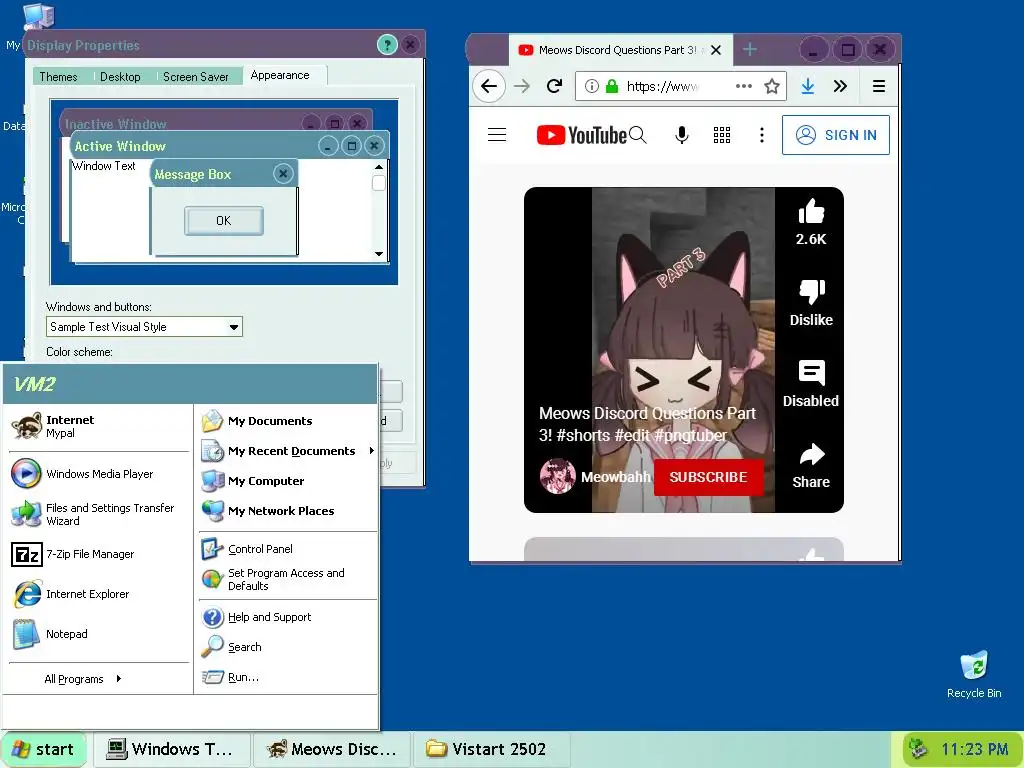This screenshot has width=1024, height=768.
Task: Expand My Recent Documents submenu
Action: point(287,451)
